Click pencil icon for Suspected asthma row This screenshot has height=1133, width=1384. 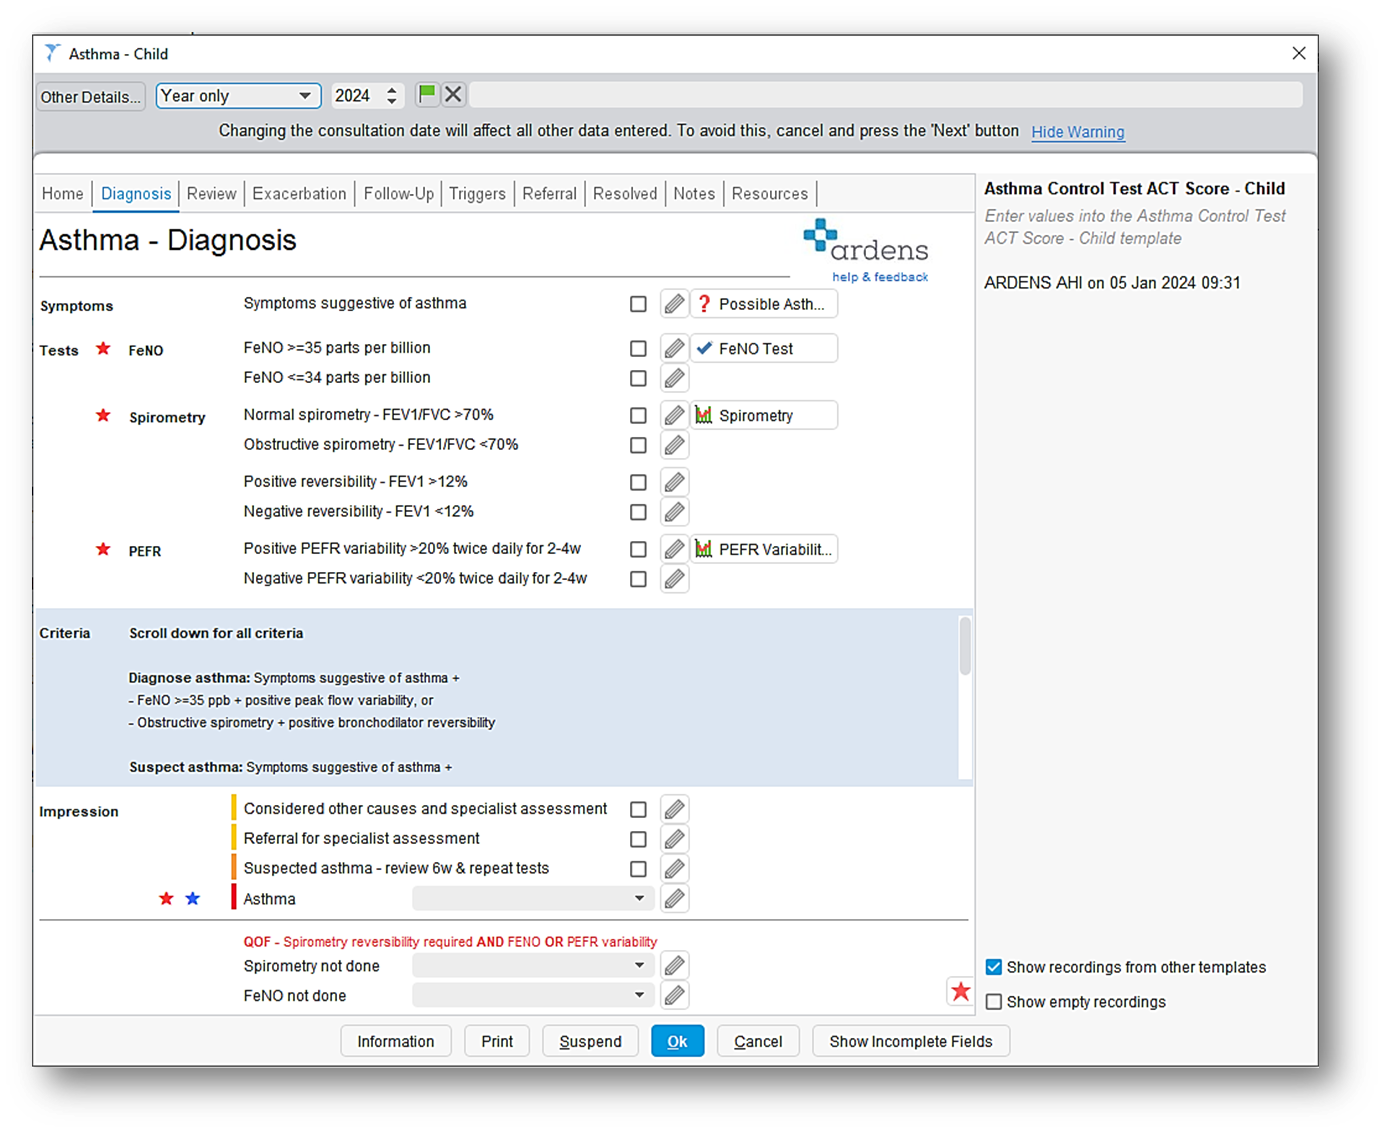coord(675,869)
